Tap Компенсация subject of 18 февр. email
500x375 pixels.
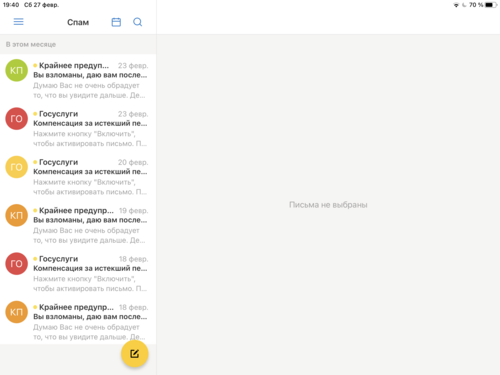coord(90,268)
